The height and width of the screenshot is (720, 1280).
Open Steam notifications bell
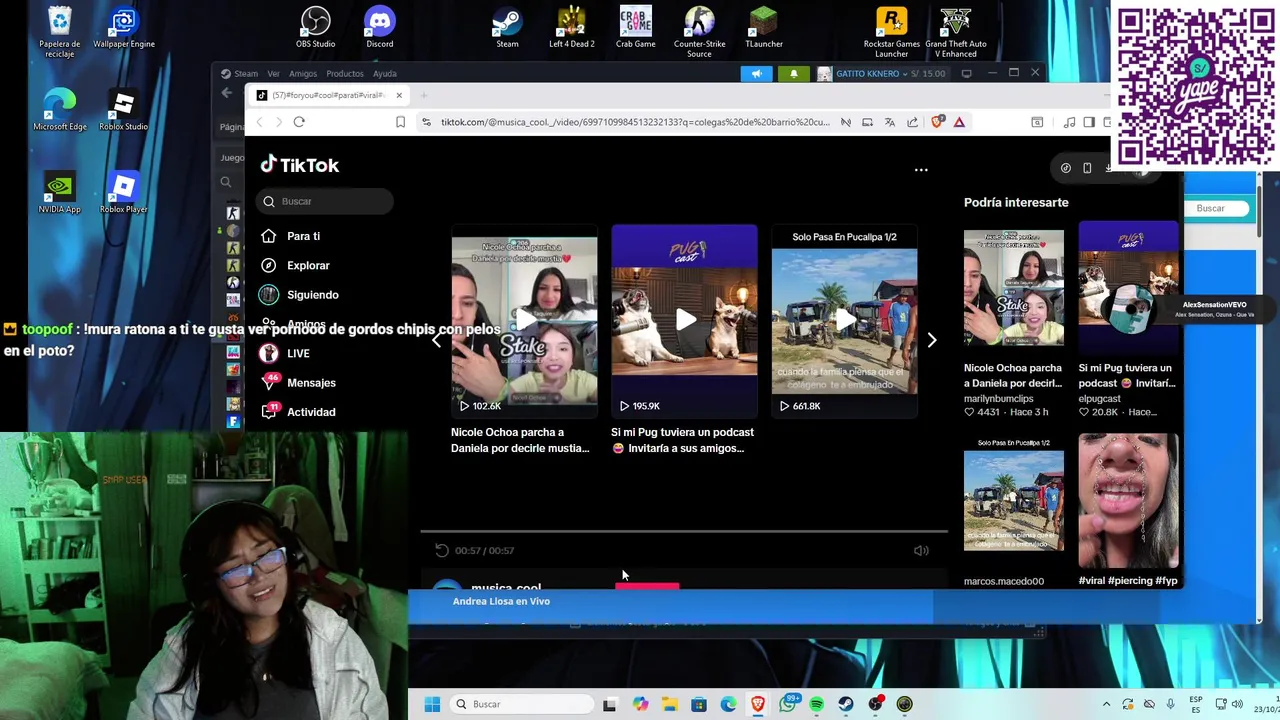pyautogui.click(x=794, y=73)
